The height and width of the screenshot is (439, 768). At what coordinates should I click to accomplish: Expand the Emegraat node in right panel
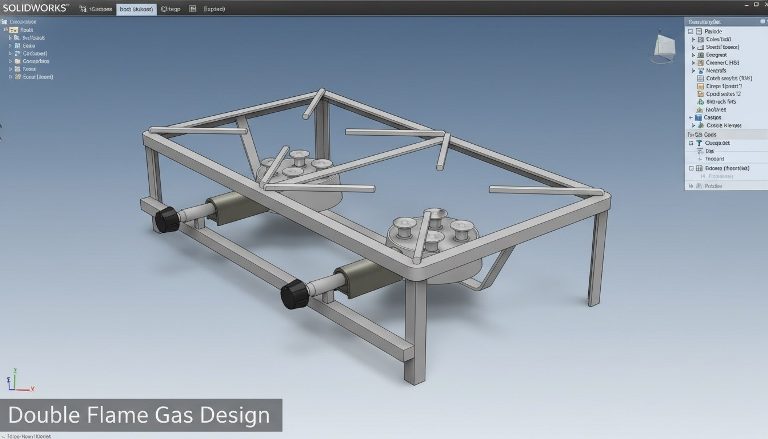(693, 54)
